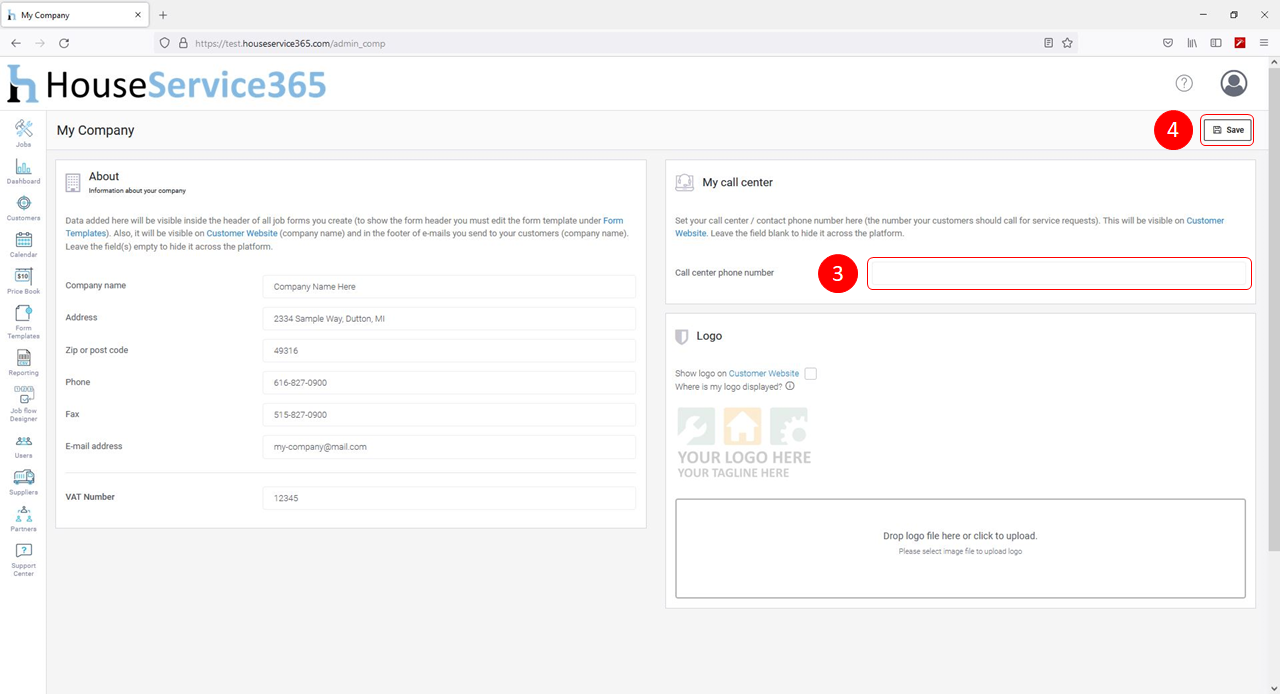Click the help question mark icon
Viewport: 1280px width, 694px height.
coord(1184,83)
